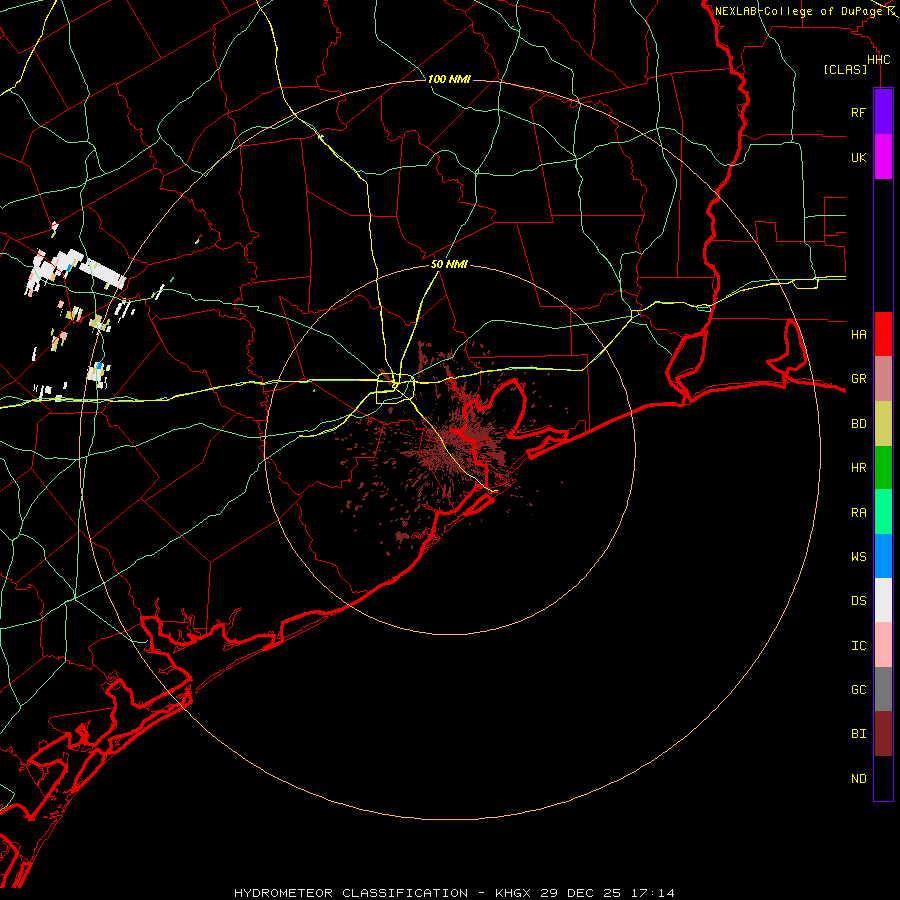Click the ND black legend swatch
The width and height of the screenshot is (900, 900).
click(883, 778)
